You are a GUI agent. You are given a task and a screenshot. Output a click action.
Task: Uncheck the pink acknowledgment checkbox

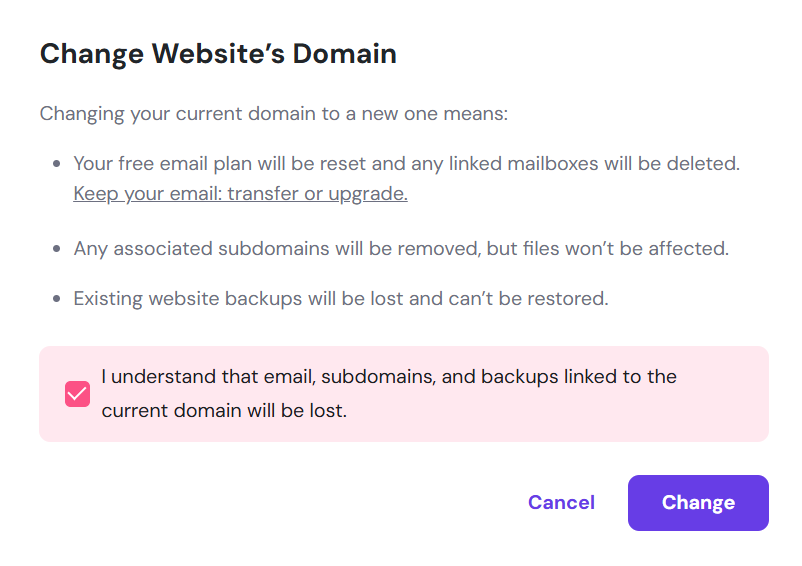[x=77, y=394]
